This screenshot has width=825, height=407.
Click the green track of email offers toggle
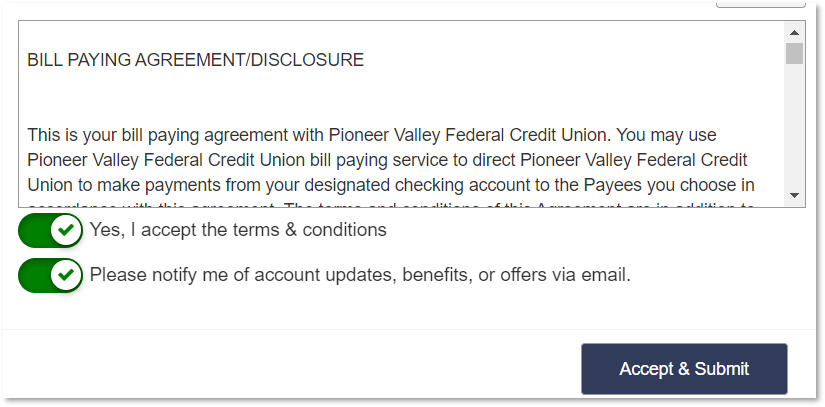[x=34, y=276]
